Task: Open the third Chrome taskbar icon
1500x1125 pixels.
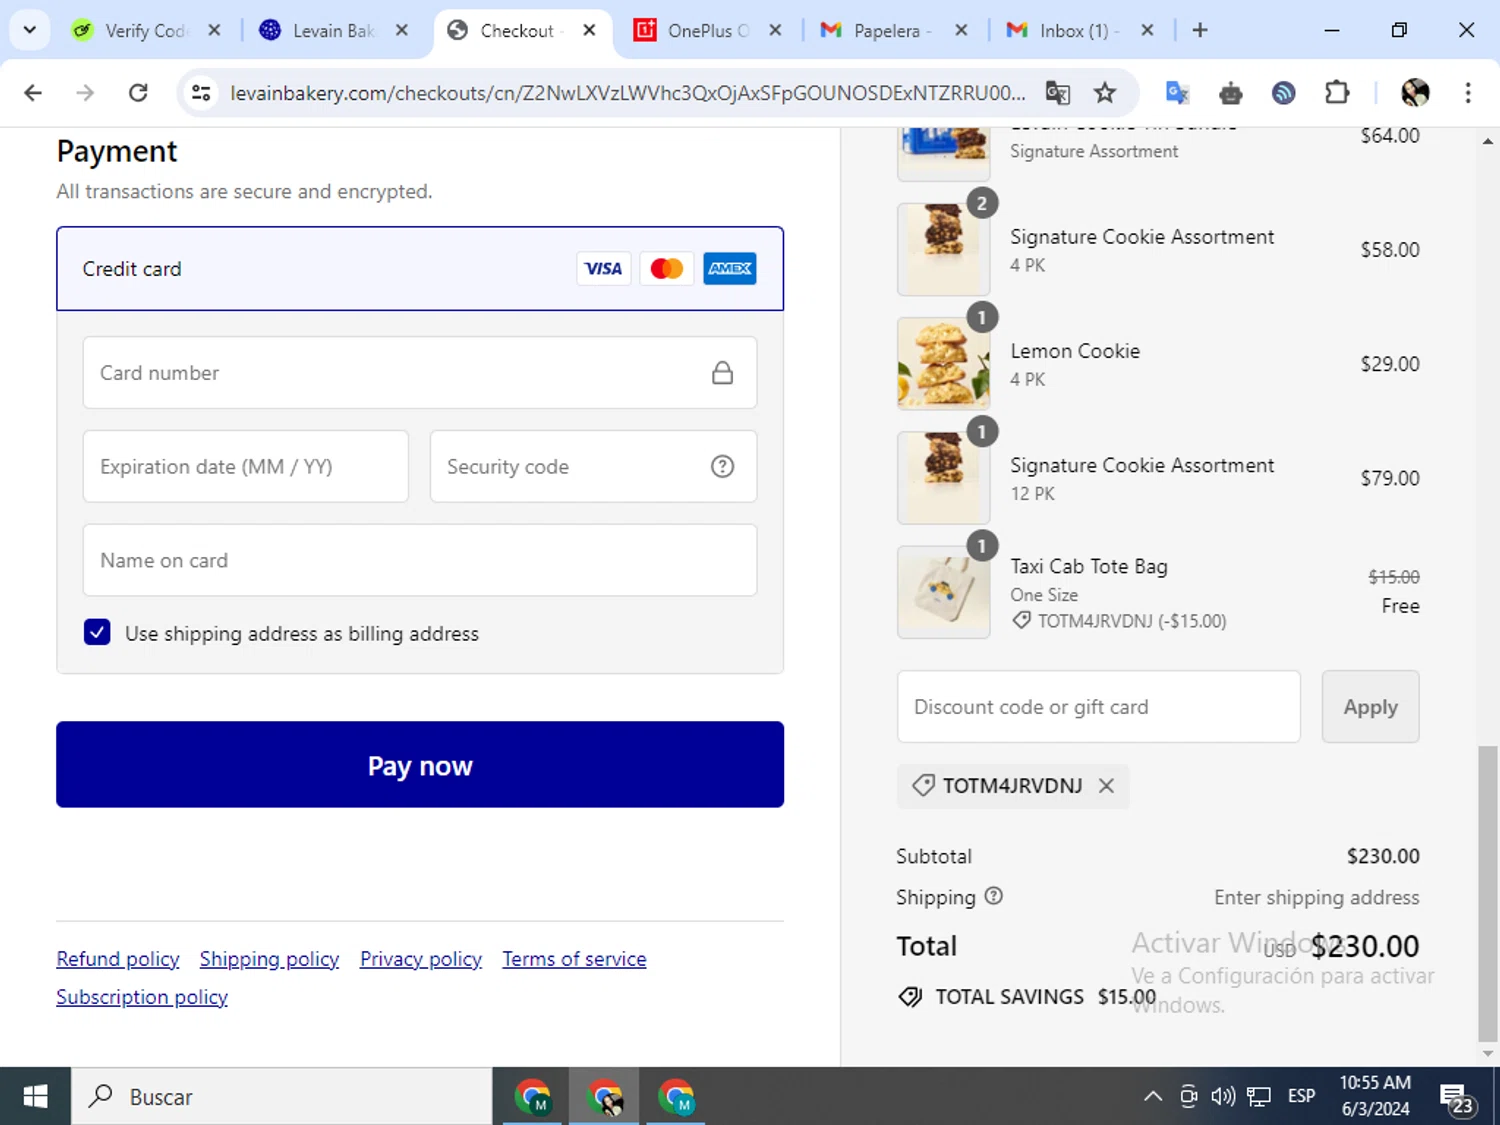Action: (x=677, y=1097)
